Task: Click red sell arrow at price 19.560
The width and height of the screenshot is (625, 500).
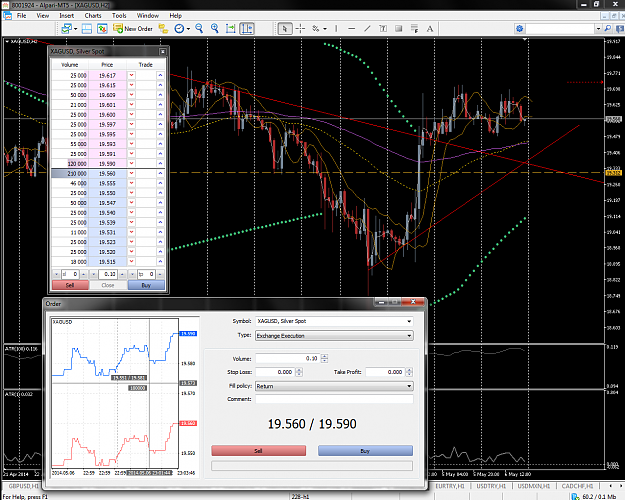Action: point(132,173)
